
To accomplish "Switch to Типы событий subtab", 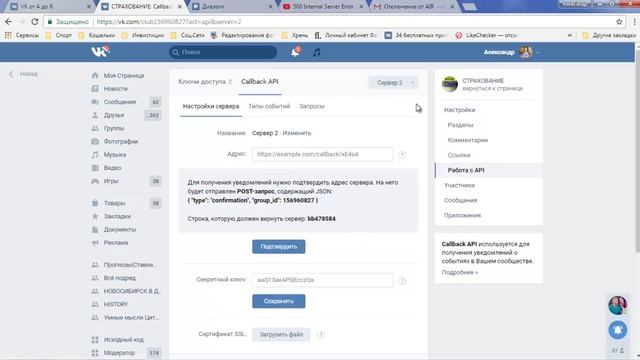I will tap(269, 106).
